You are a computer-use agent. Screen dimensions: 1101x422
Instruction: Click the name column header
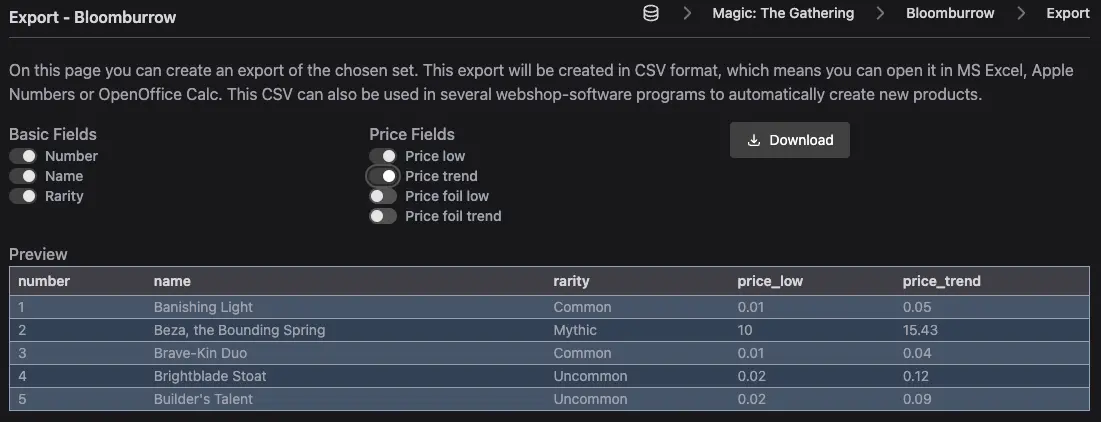(172, 282)
